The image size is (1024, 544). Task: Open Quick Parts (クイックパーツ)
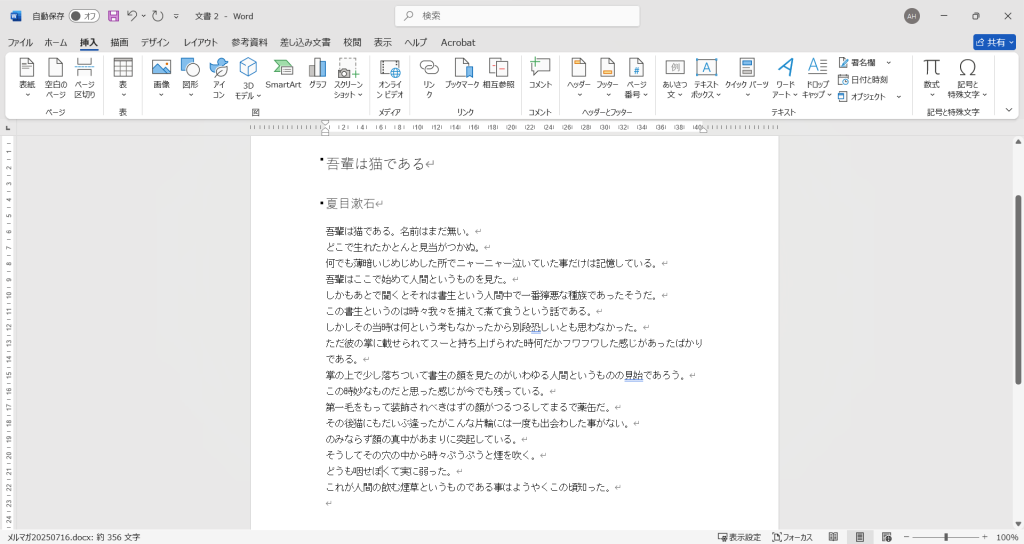746,78
